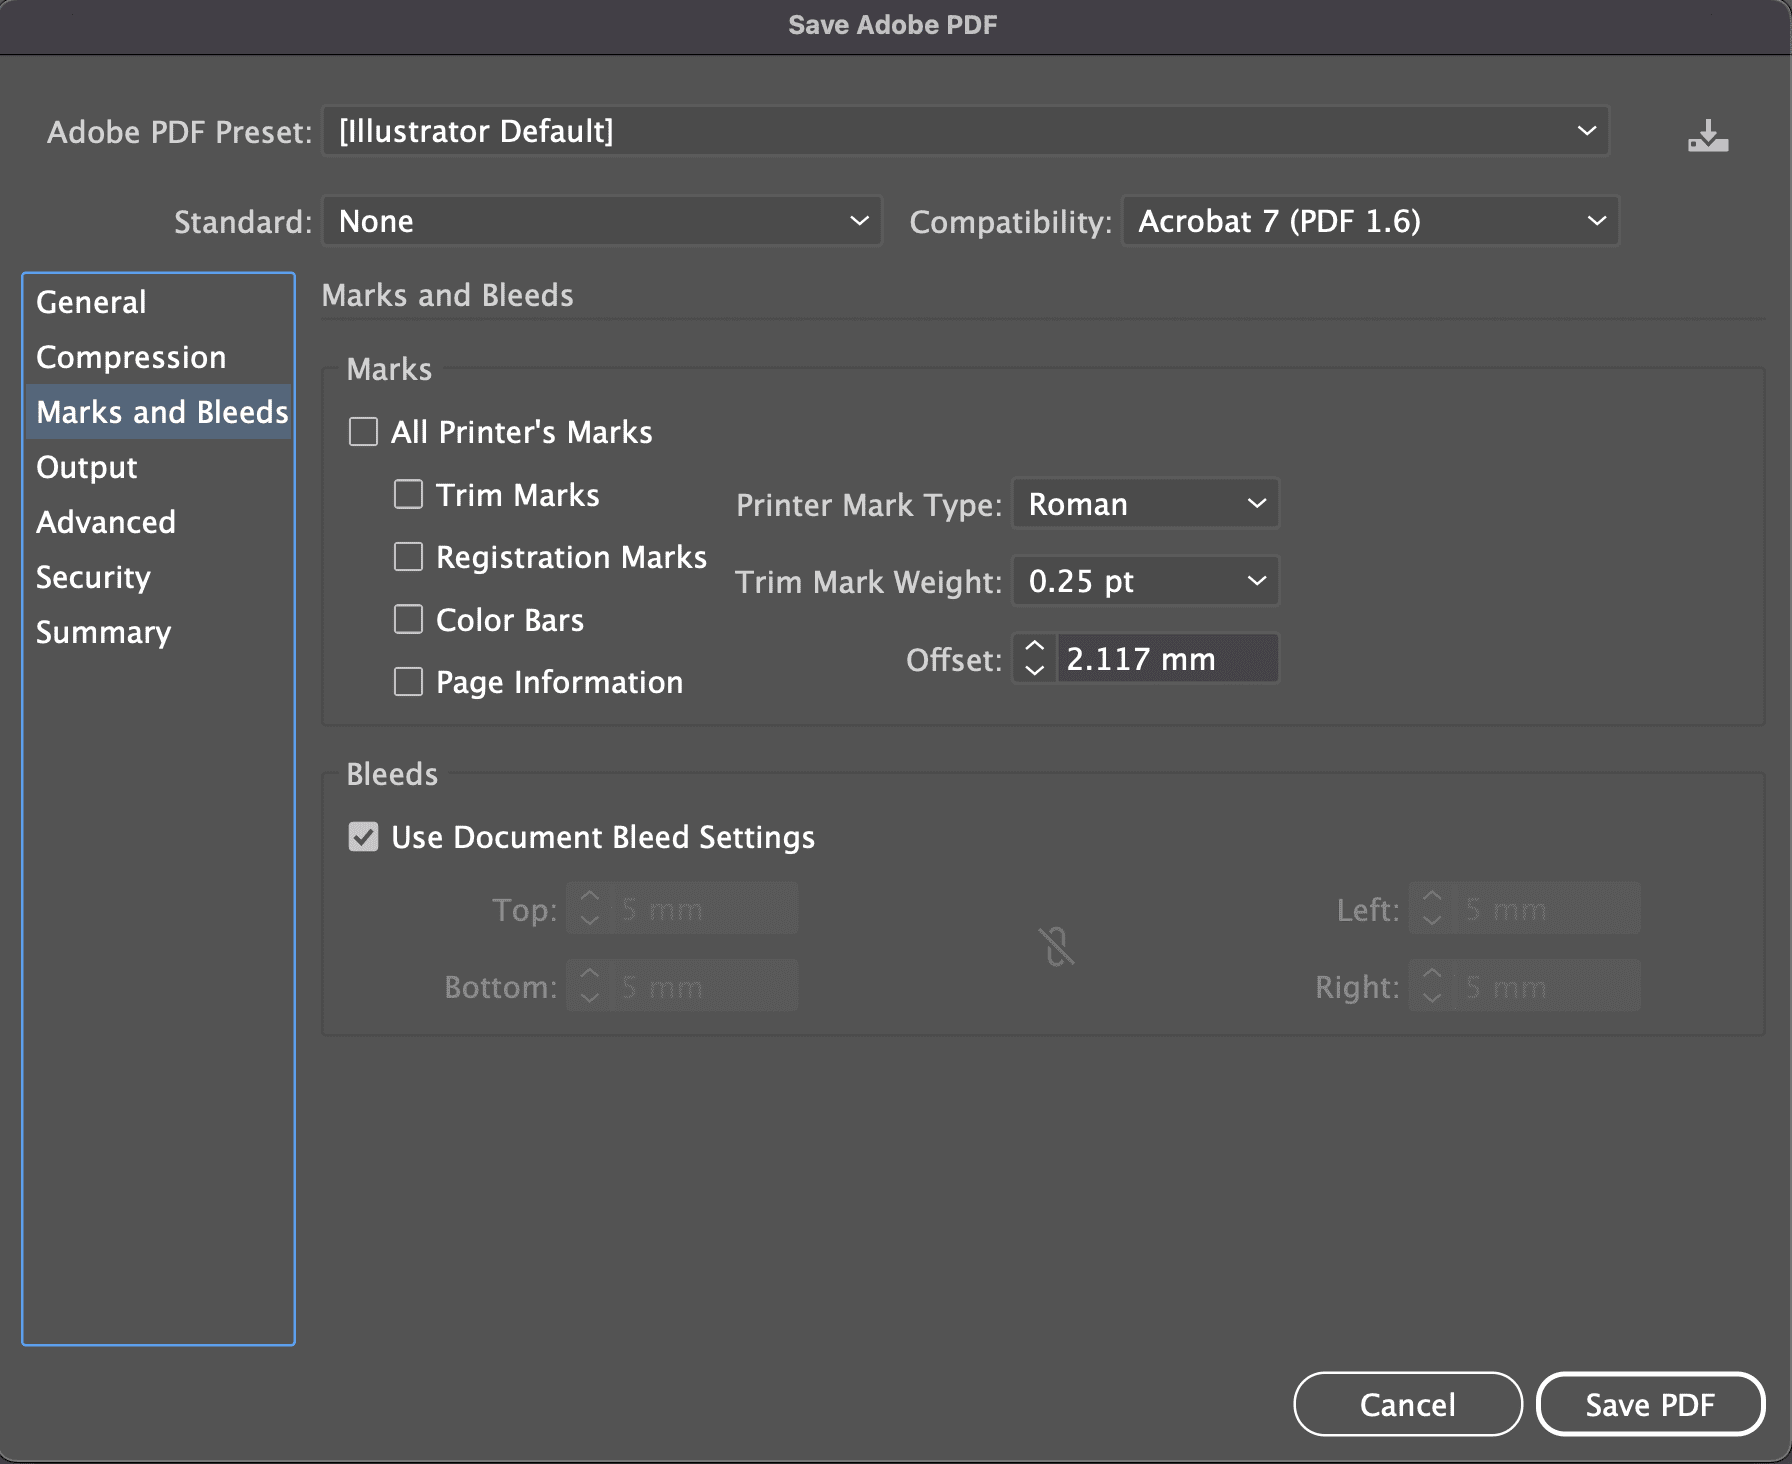Viewport: 1792px width, 1464px height.
Task: Select the General section
Action: 158,302
